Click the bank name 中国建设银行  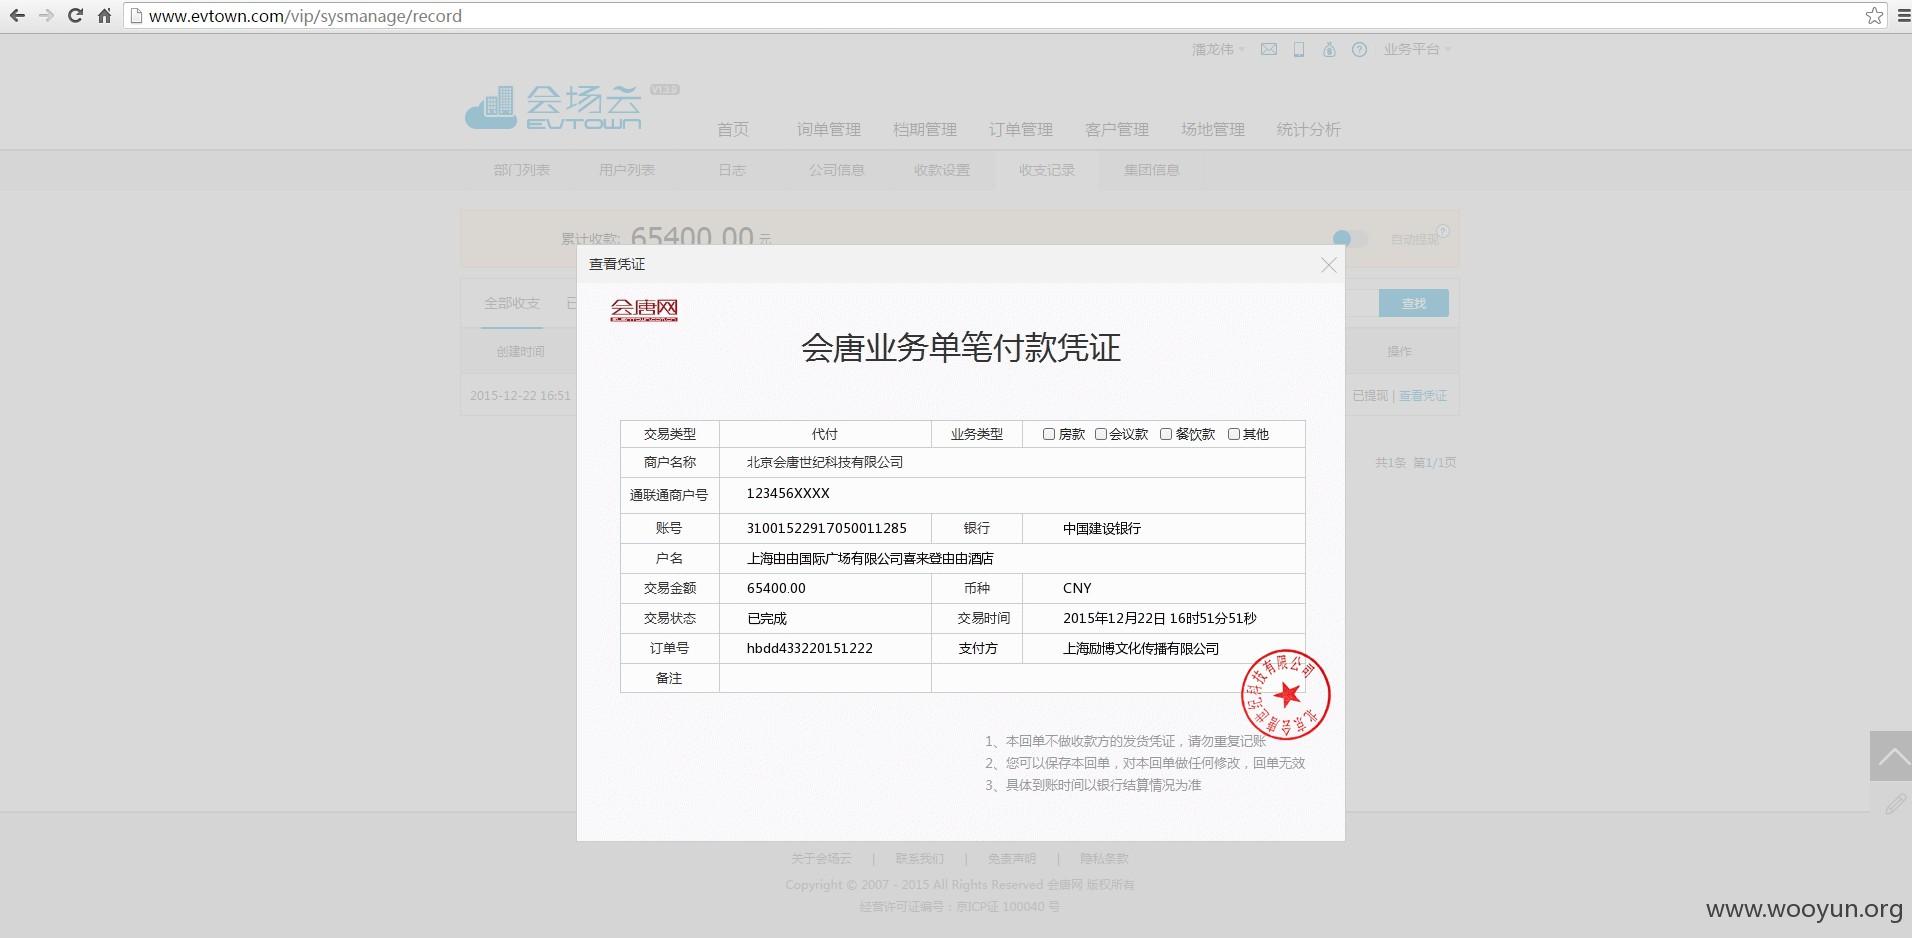click(x=1101, y=528)
